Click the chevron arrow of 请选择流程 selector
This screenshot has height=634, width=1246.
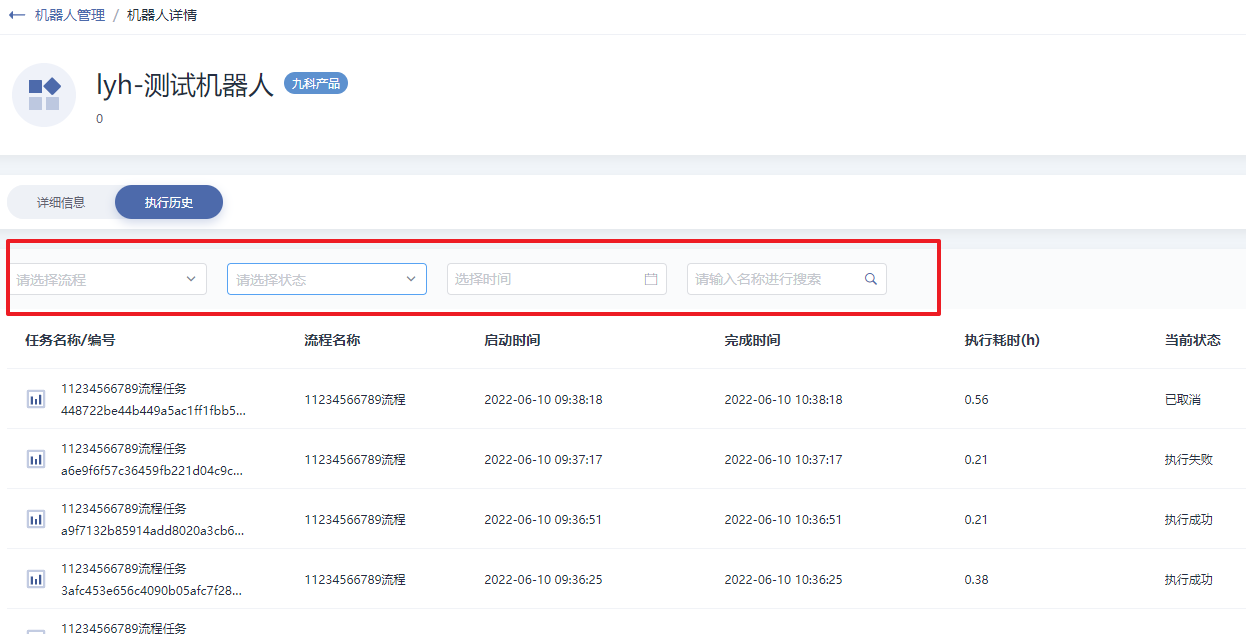191,279
